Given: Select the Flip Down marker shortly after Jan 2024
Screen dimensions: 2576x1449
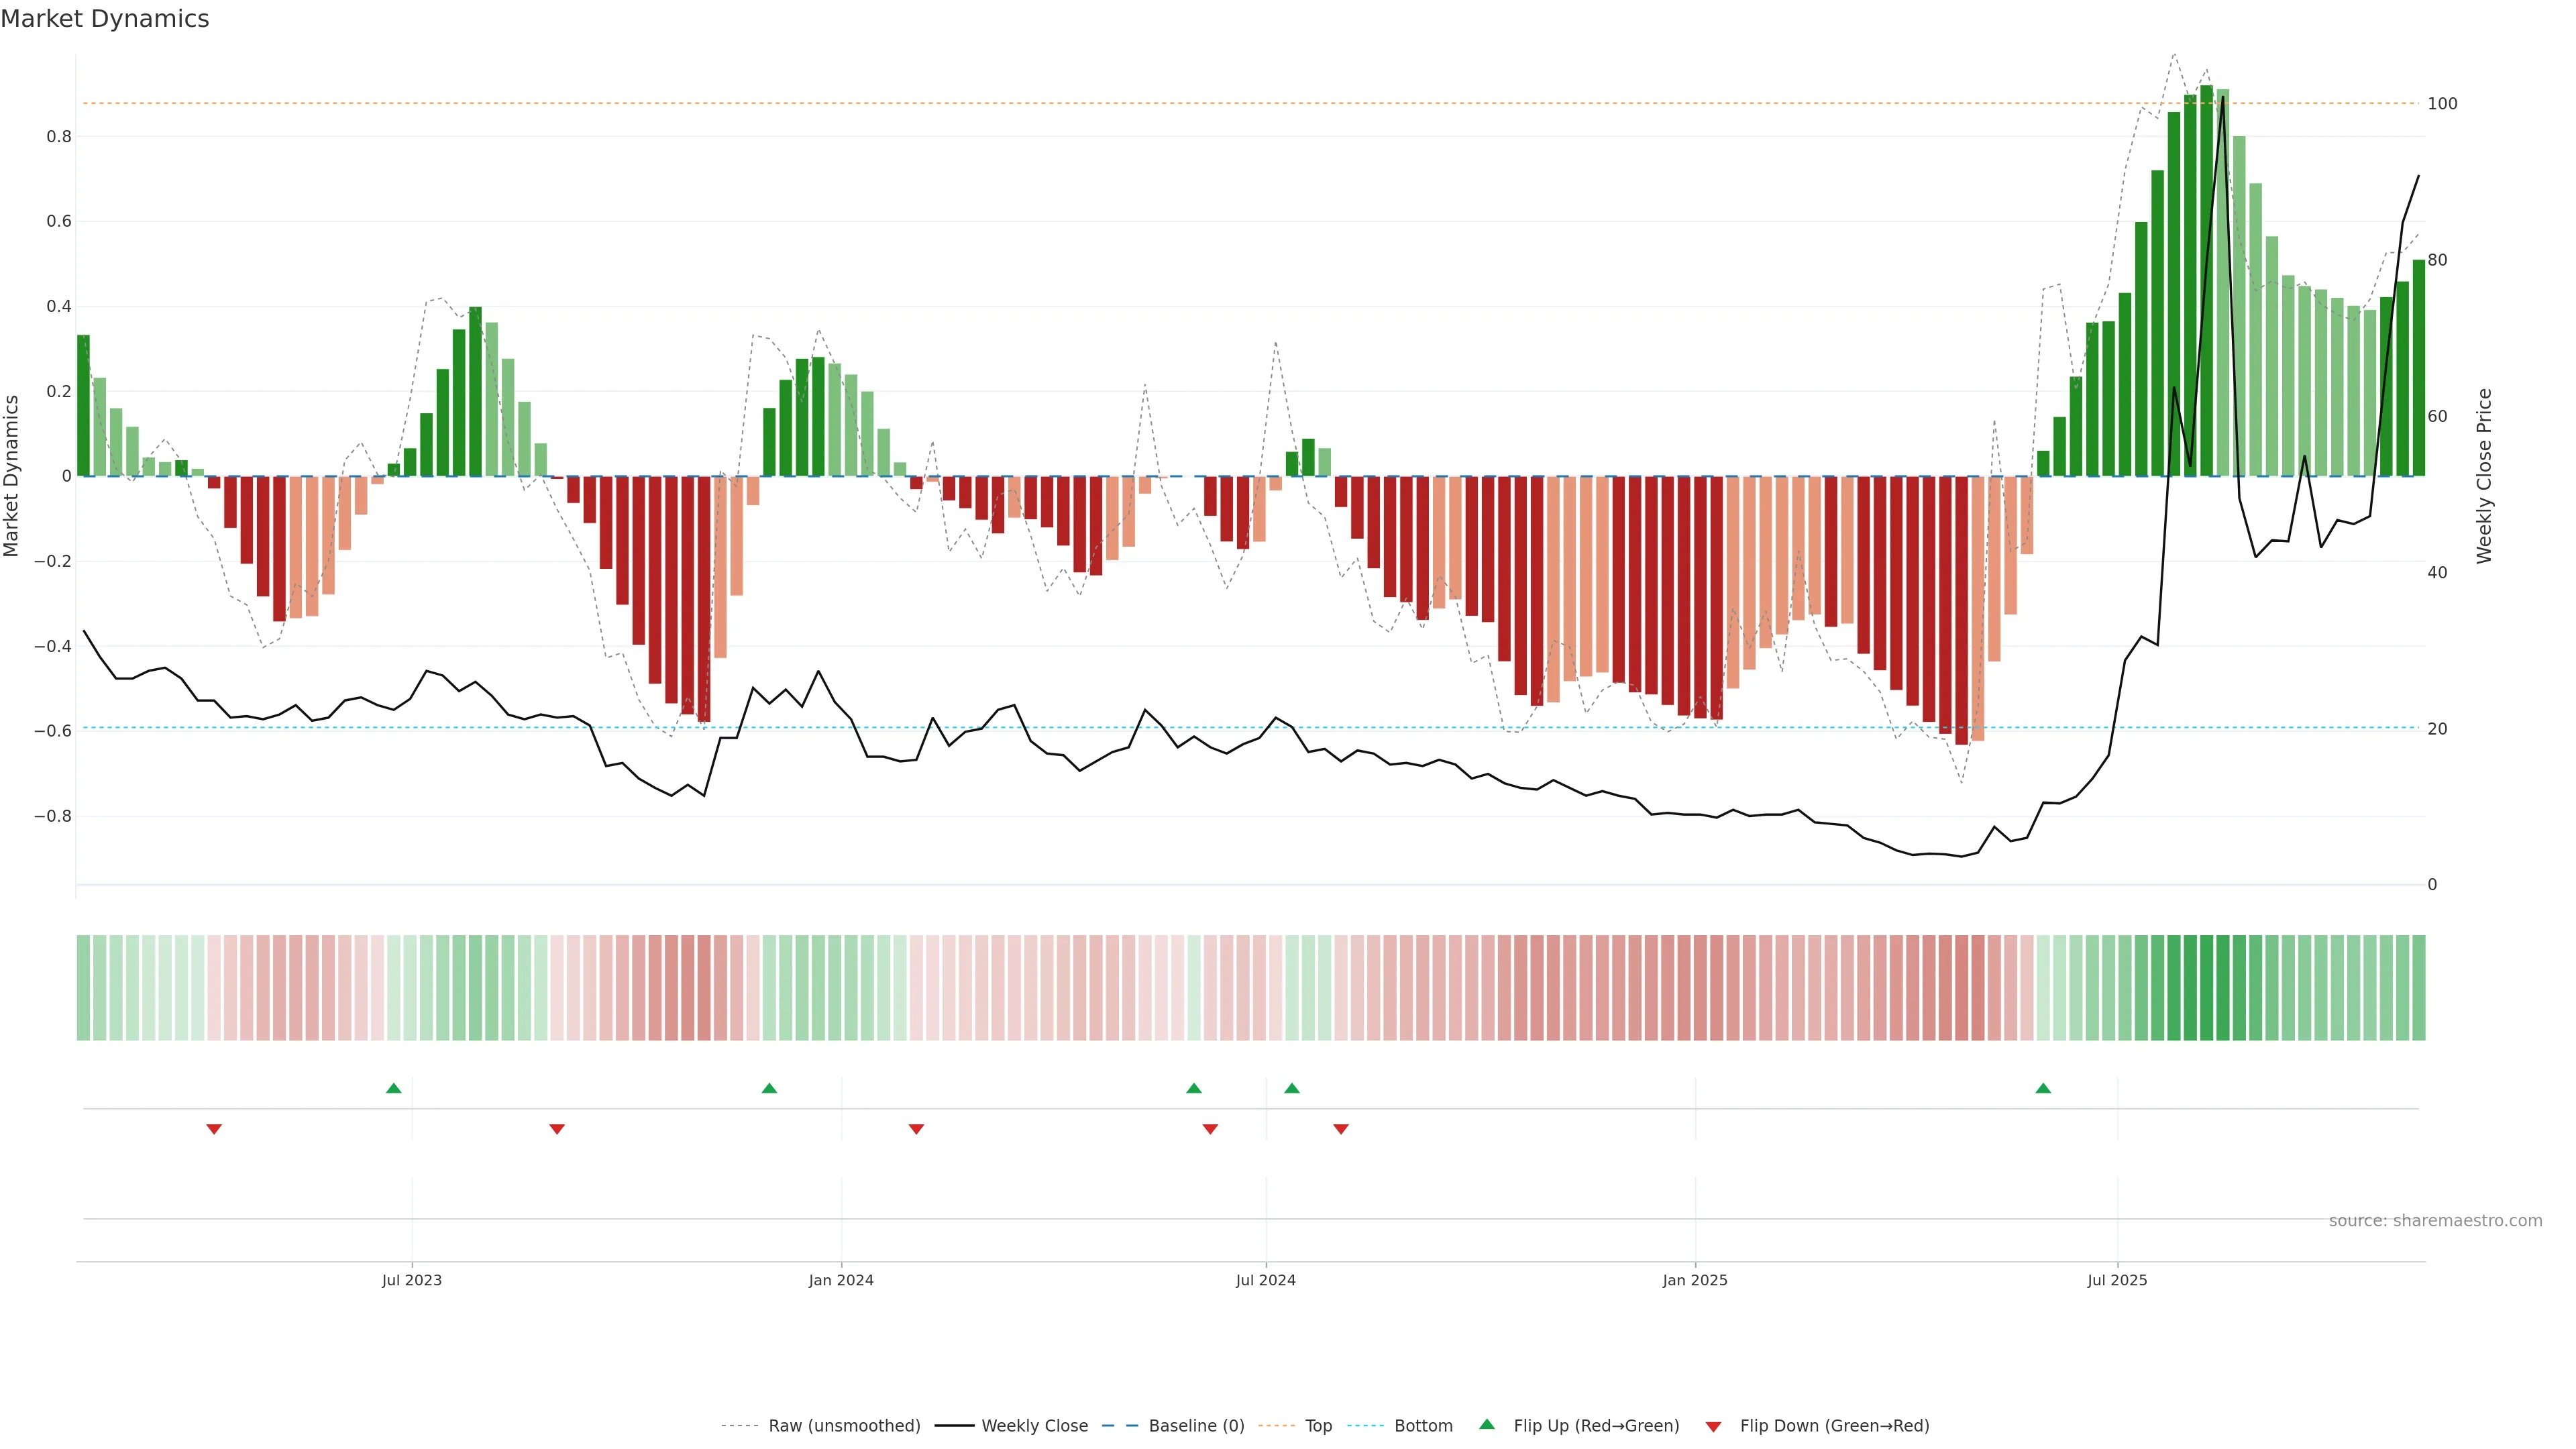Looking at the screenshot, I should click(x=916, y=1129).
